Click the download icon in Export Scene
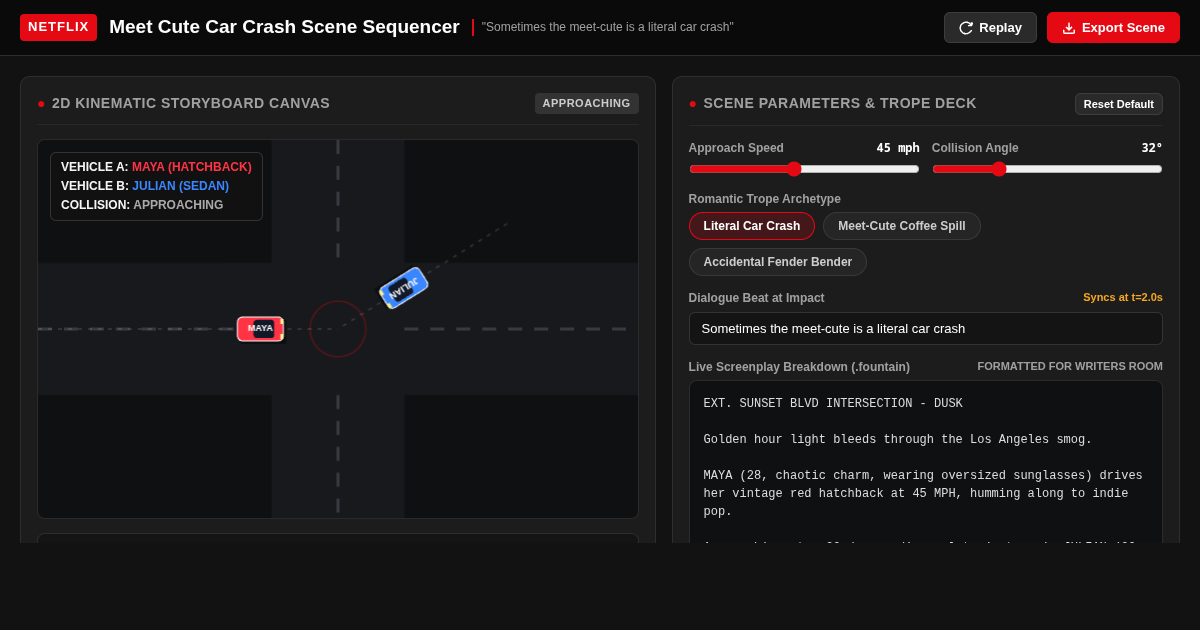Viewport: 1200px width, 630px height. tap(1069, 28)
